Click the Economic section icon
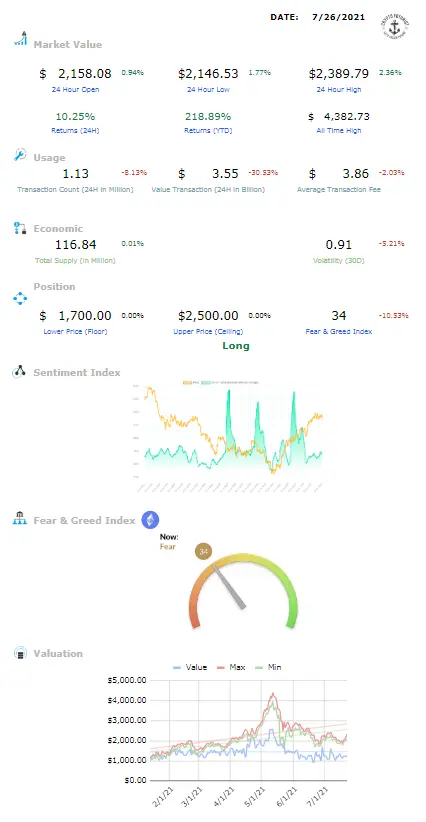Image resolution: width=426 pixels, height=822 pixels. pyautogui.click(x=20, y=229)
